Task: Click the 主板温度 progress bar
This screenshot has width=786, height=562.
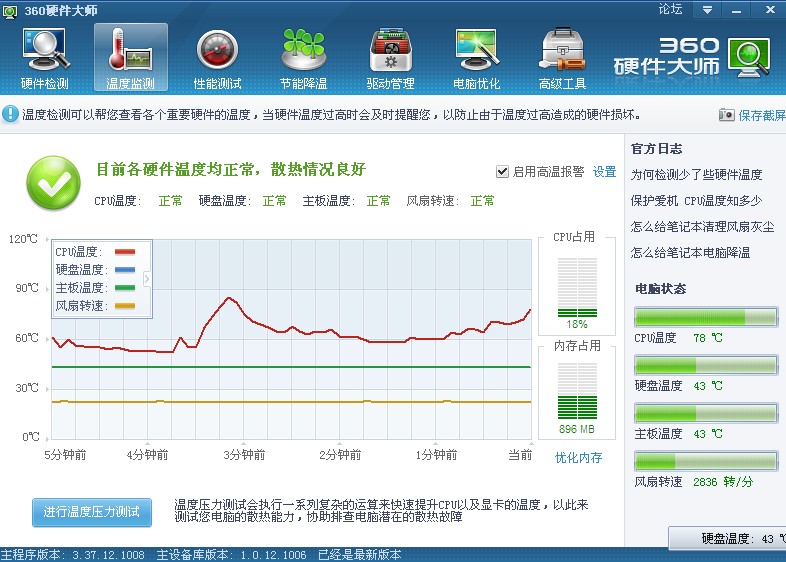Action: pos(706,413)
